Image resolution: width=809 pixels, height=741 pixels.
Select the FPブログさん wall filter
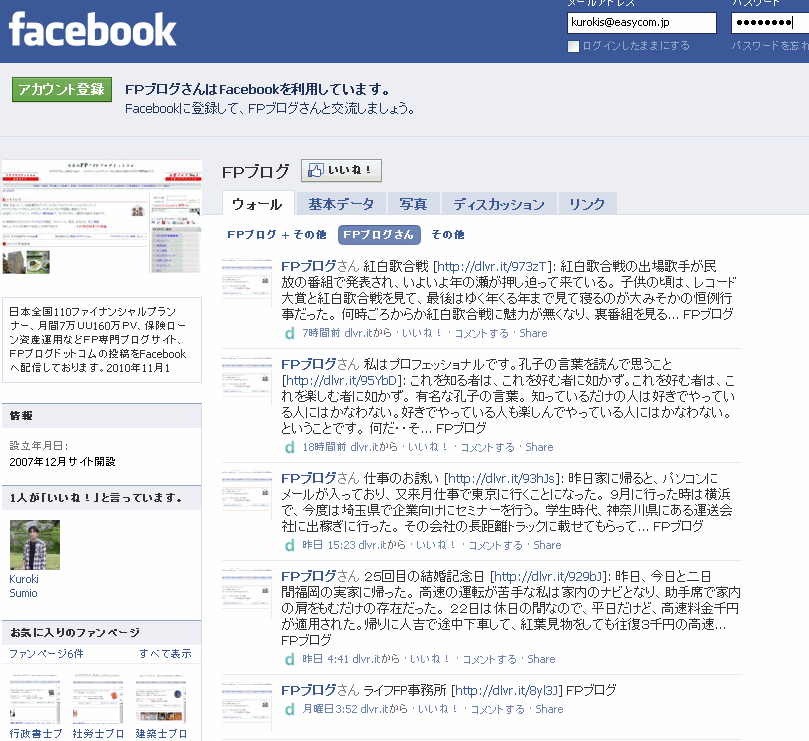pyautogui.click(x=379, y=235)
